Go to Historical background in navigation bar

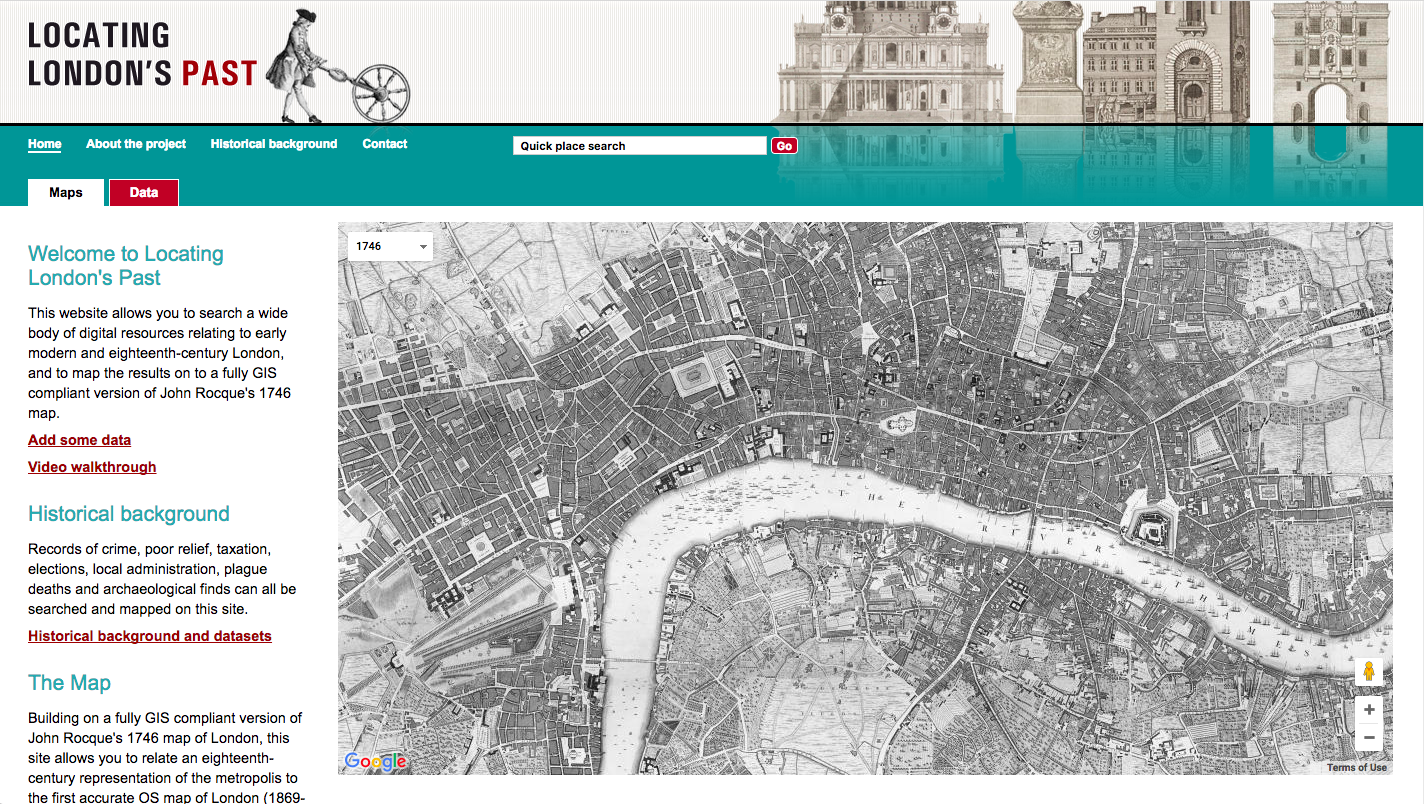click(274, 144)
